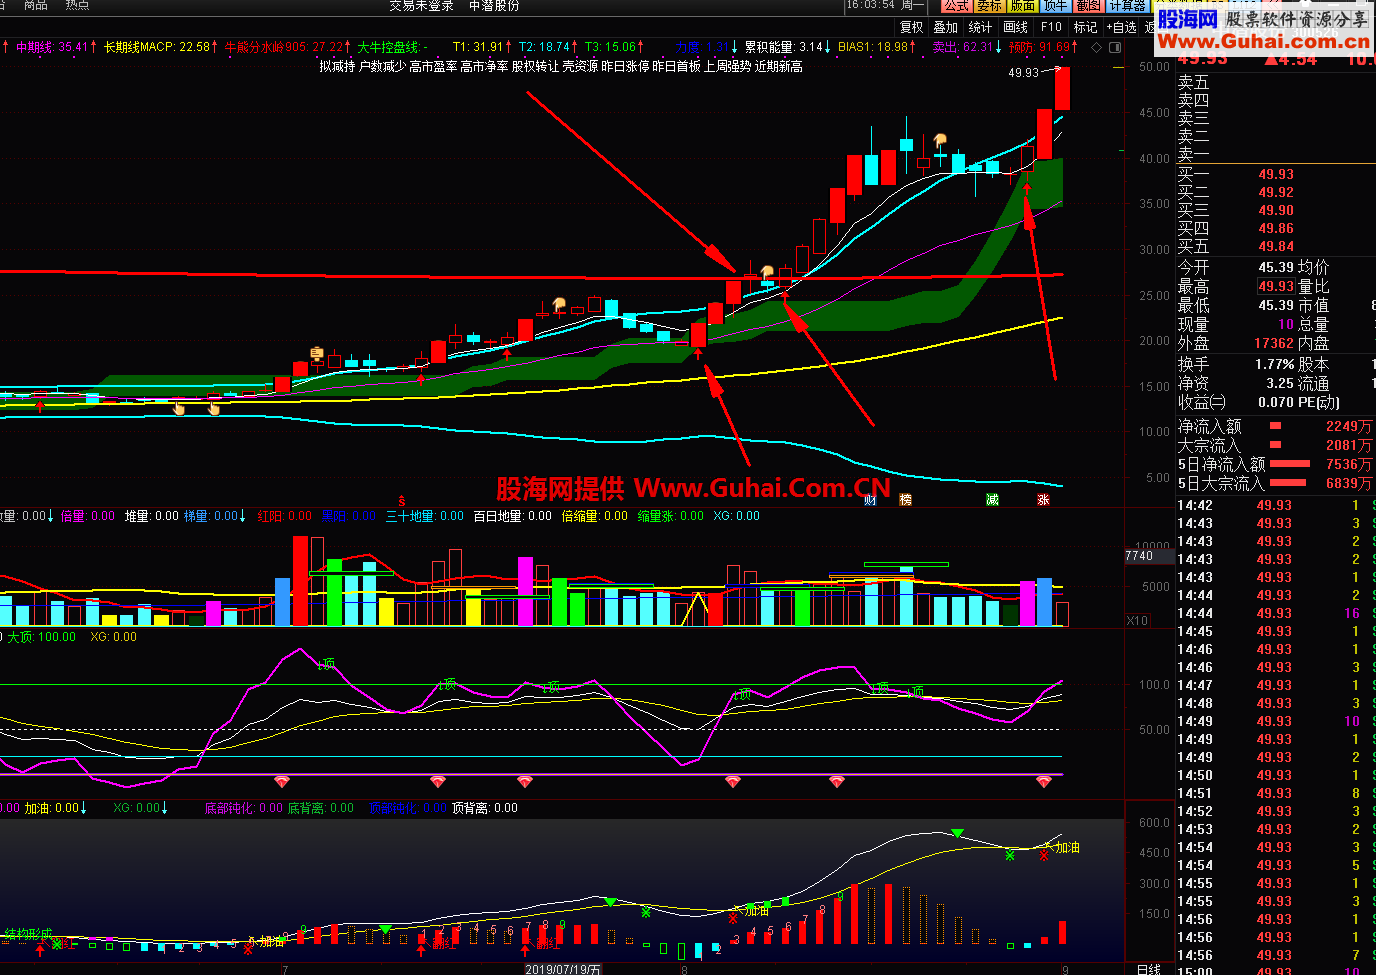Click the 户数减少 tag
The image size is (1376, 975).
coord(382,67)
